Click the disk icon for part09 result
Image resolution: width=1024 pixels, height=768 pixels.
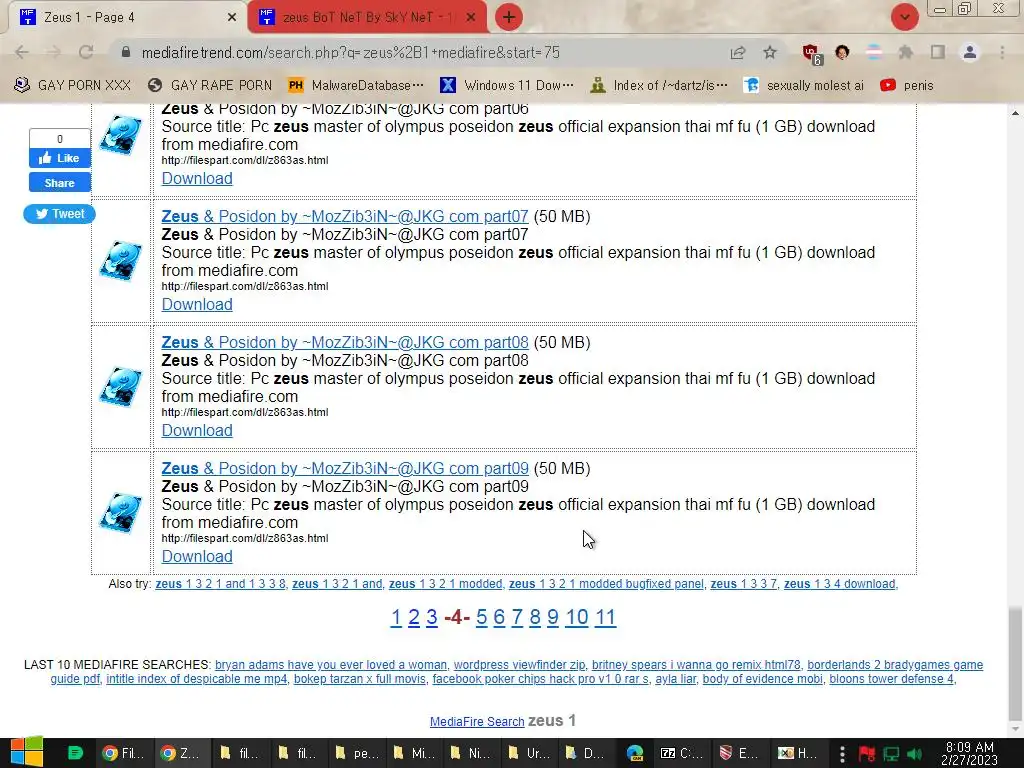tap(121, 513)
